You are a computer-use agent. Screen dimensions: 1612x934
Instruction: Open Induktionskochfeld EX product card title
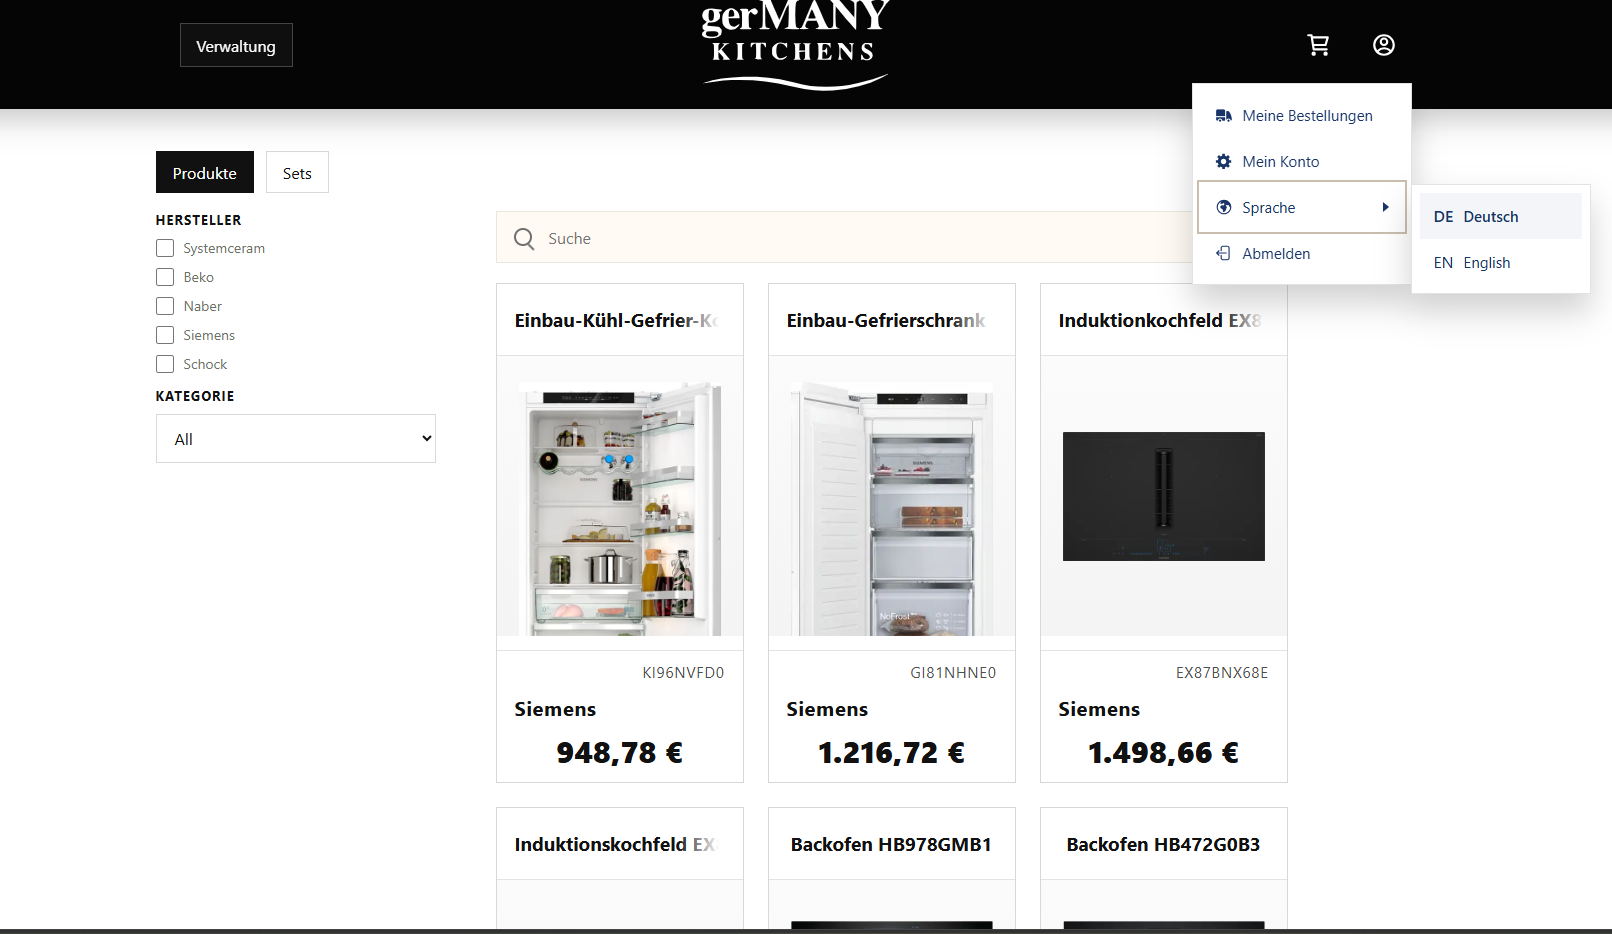coord(615,845)
